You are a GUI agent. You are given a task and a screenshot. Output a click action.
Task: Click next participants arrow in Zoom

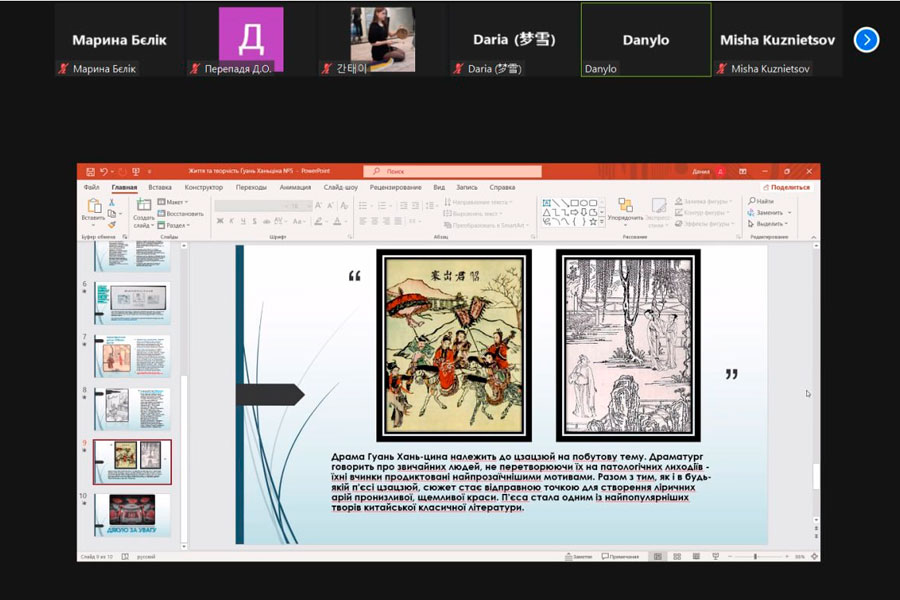[866, 39]
